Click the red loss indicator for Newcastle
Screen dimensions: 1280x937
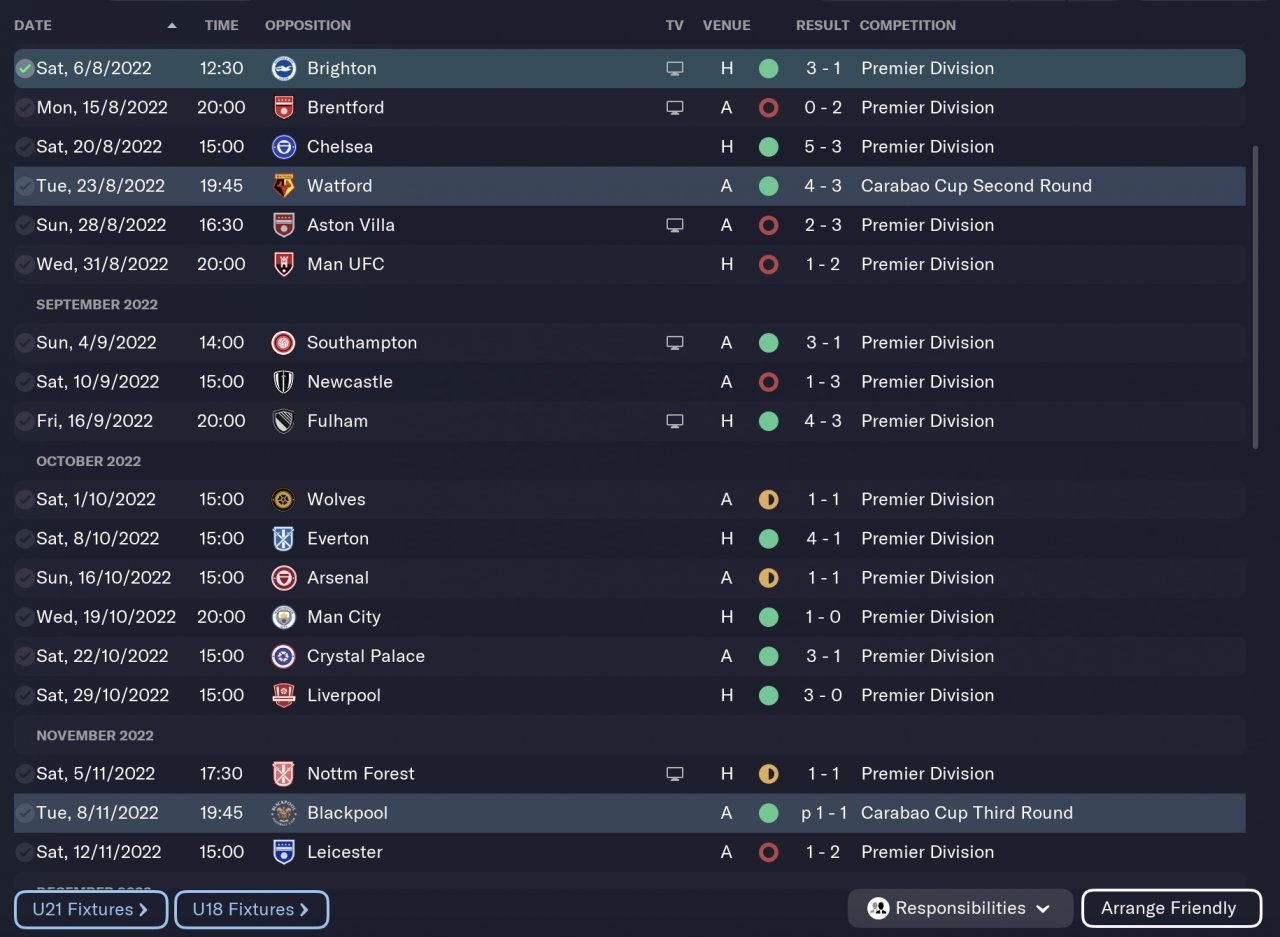pyautogui.click(x=768, y=382)
